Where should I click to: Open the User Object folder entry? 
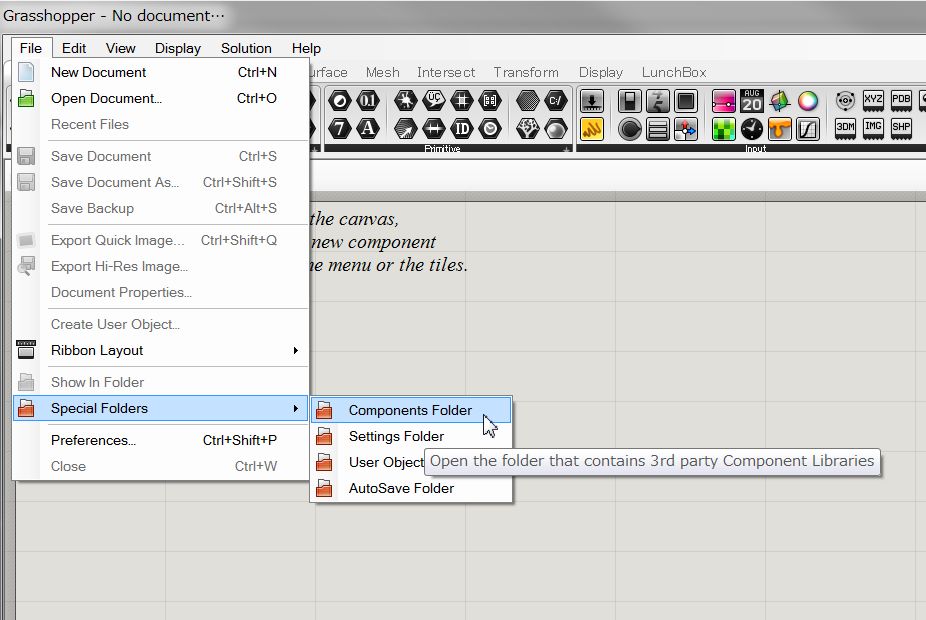[386, 462]
